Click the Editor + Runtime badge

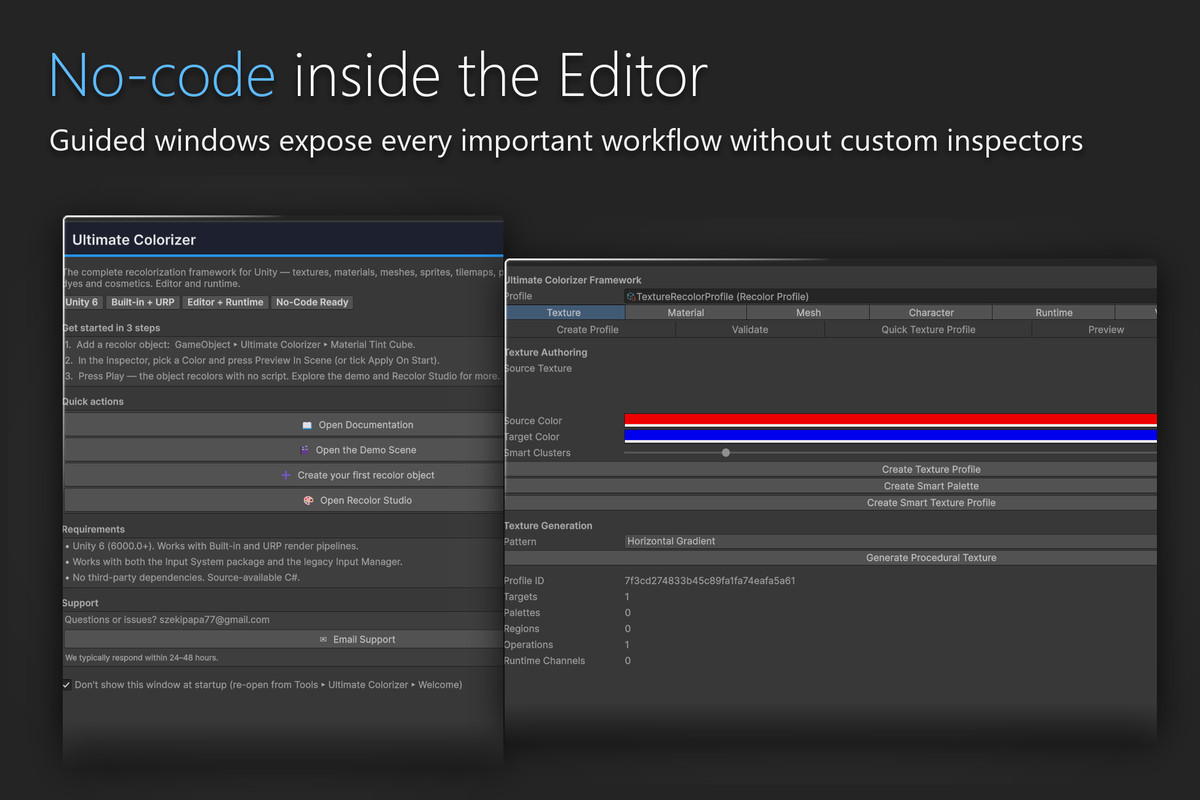[225, 302]
